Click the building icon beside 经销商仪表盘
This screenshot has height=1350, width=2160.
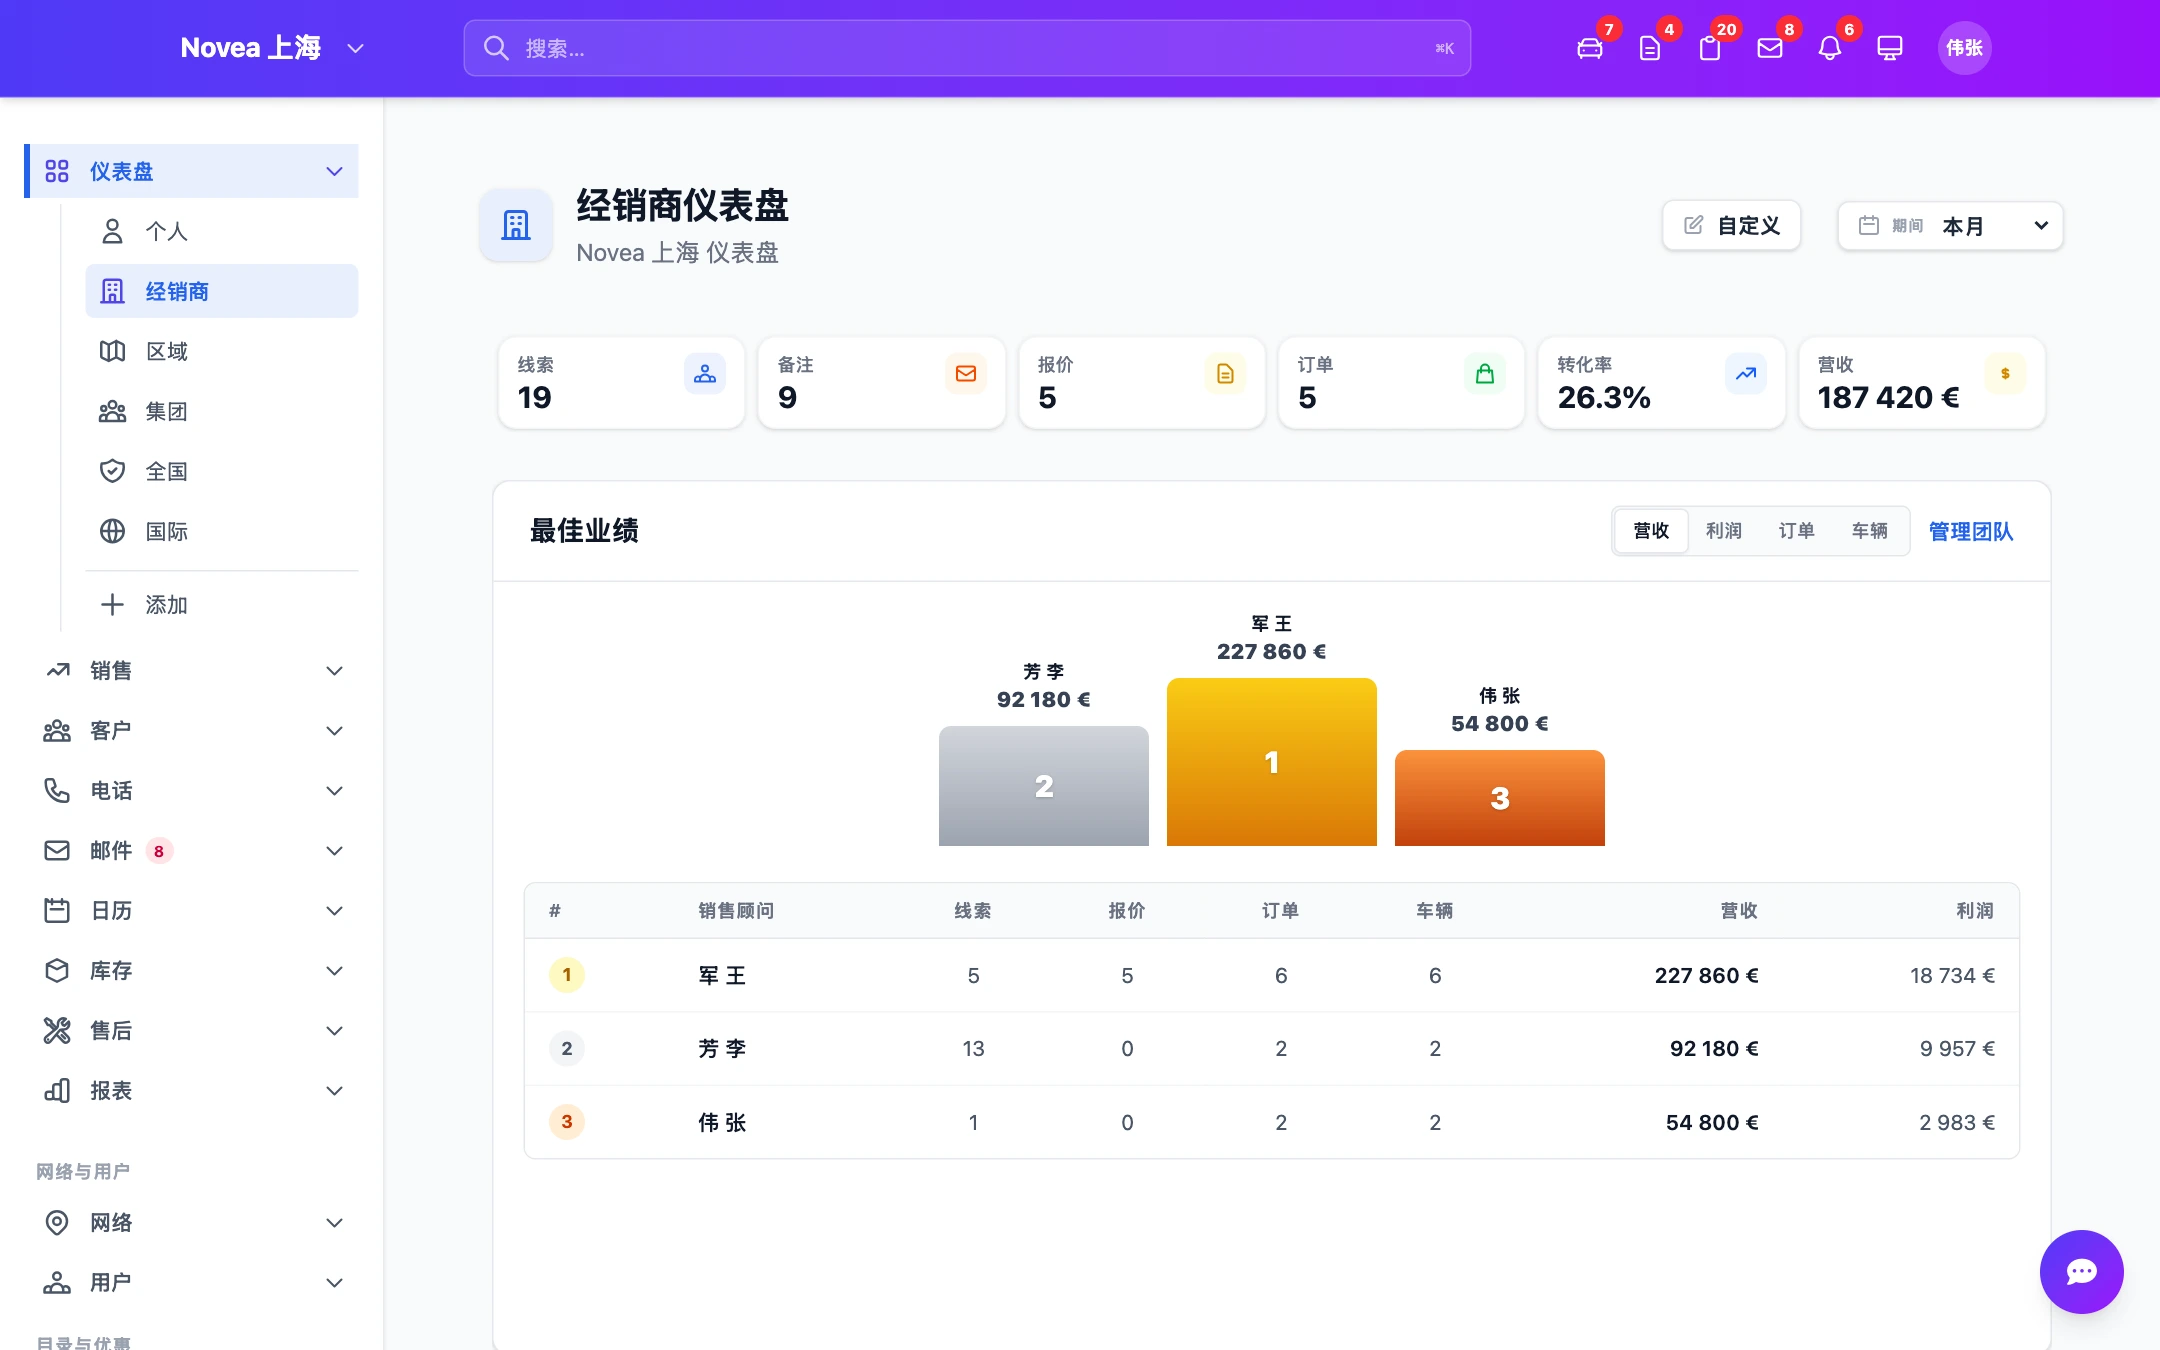click(516, 225)
